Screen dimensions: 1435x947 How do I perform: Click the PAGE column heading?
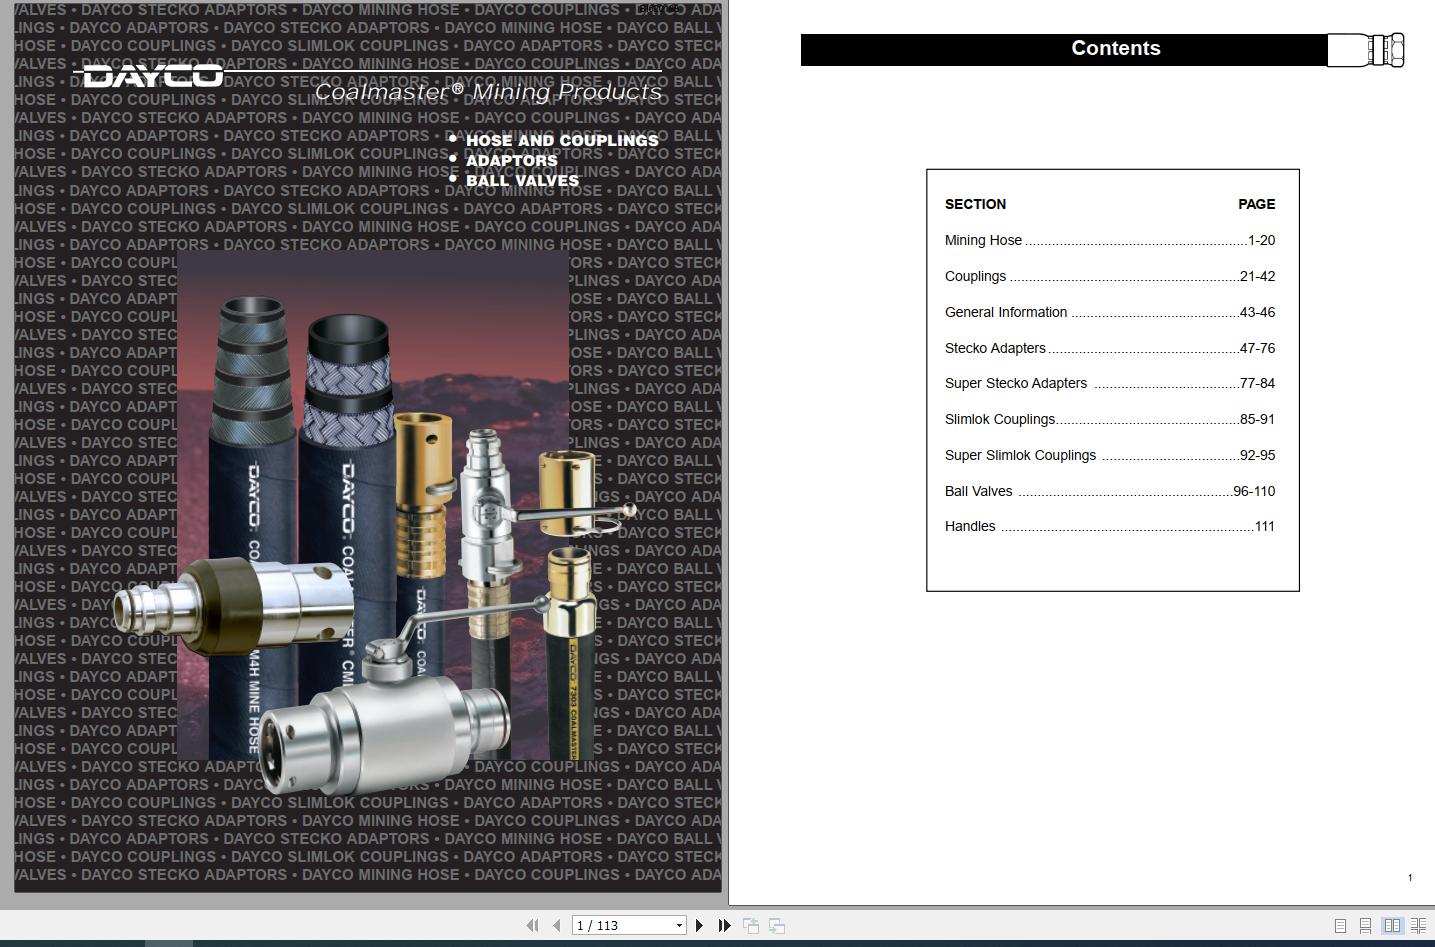pos(1257,204)
